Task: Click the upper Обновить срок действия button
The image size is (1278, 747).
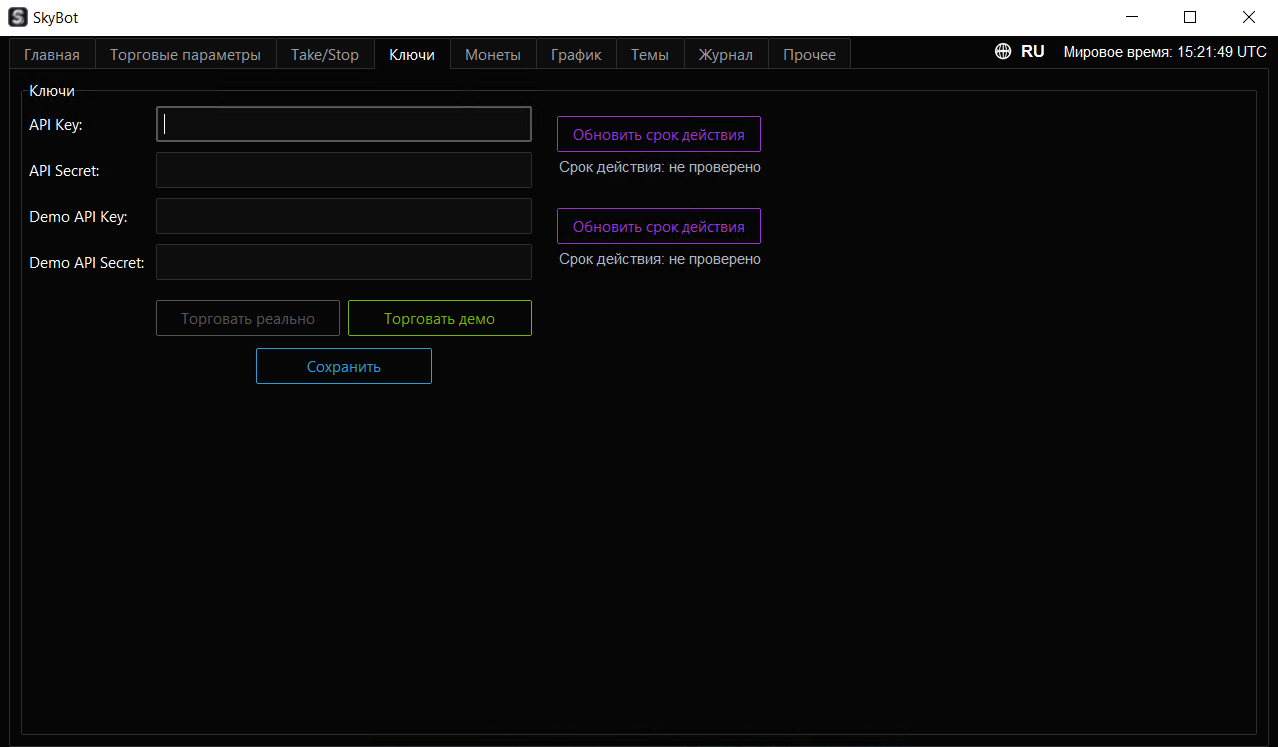Action: click(659, 134)
